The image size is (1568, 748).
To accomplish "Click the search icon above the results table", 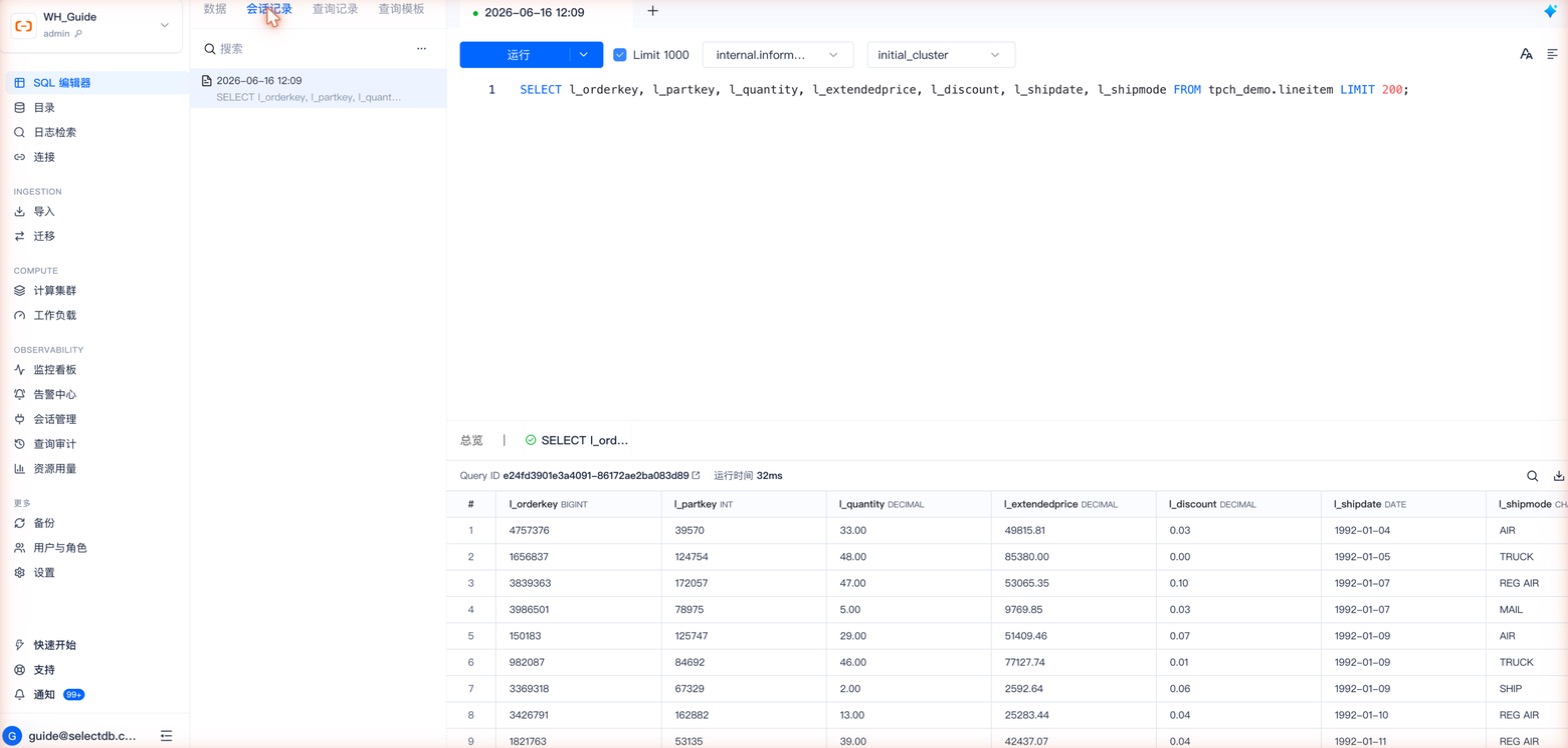I will (1532, 476).
